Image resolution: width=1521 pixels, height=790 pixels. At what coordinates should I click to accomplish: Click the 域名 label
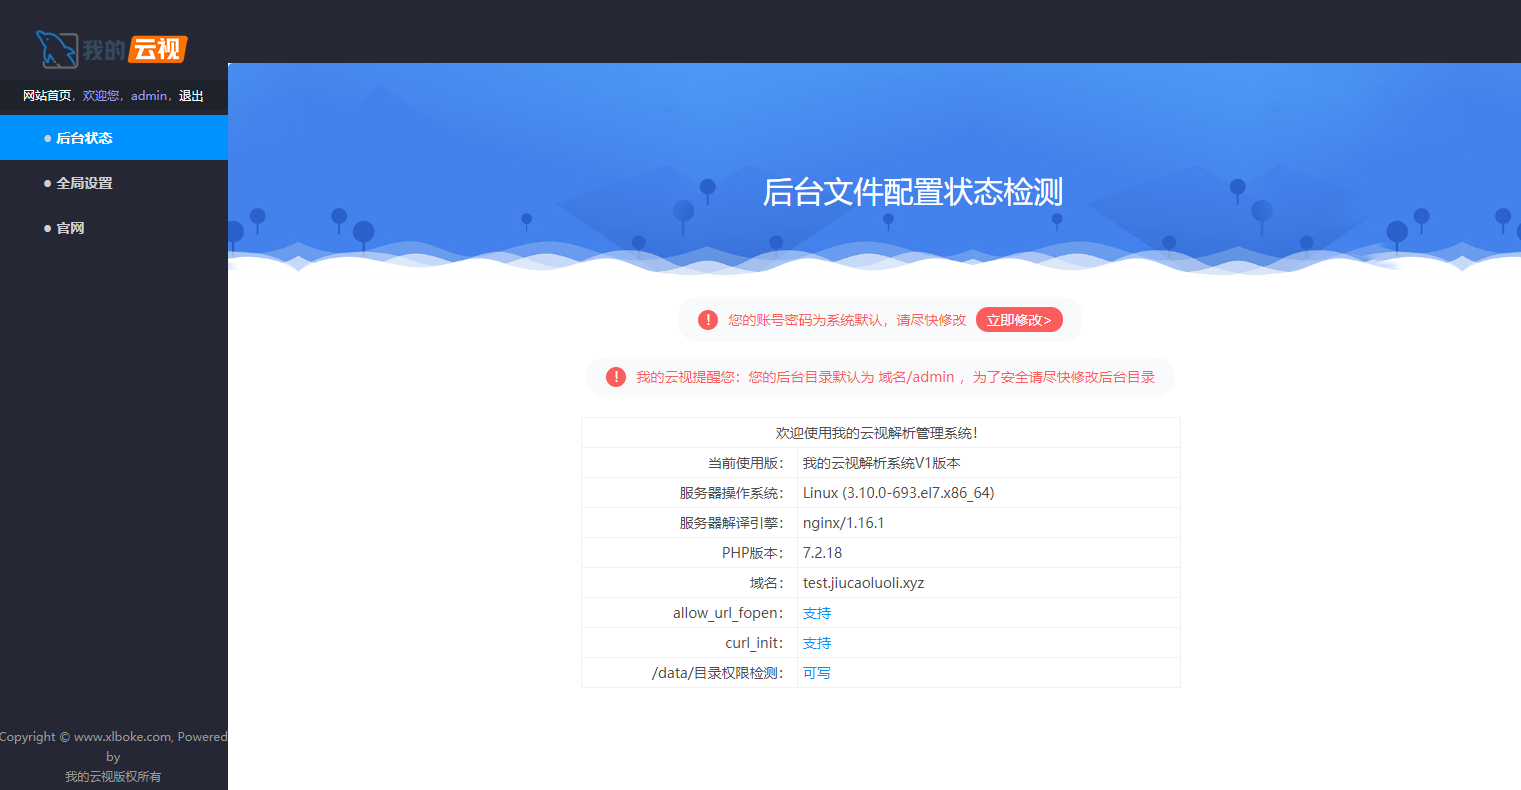pyautogui.click(x=767, y=583)
